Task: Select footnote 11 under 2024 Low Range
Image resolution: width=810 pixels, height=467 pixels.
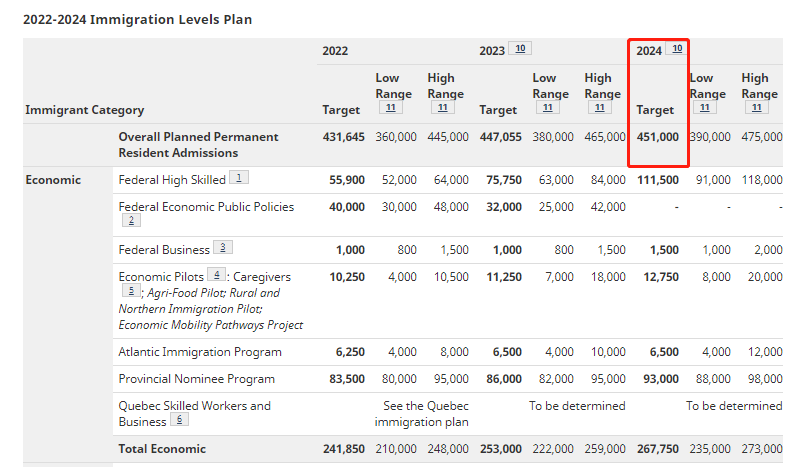Action: pos(705,108)
